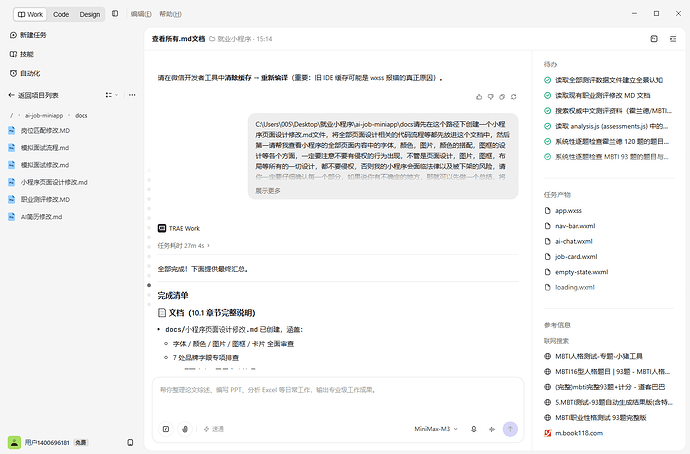Click the thumbs-down icon on the reply
The height and width of the screenshot is (454, 690).
coord(491,97)
